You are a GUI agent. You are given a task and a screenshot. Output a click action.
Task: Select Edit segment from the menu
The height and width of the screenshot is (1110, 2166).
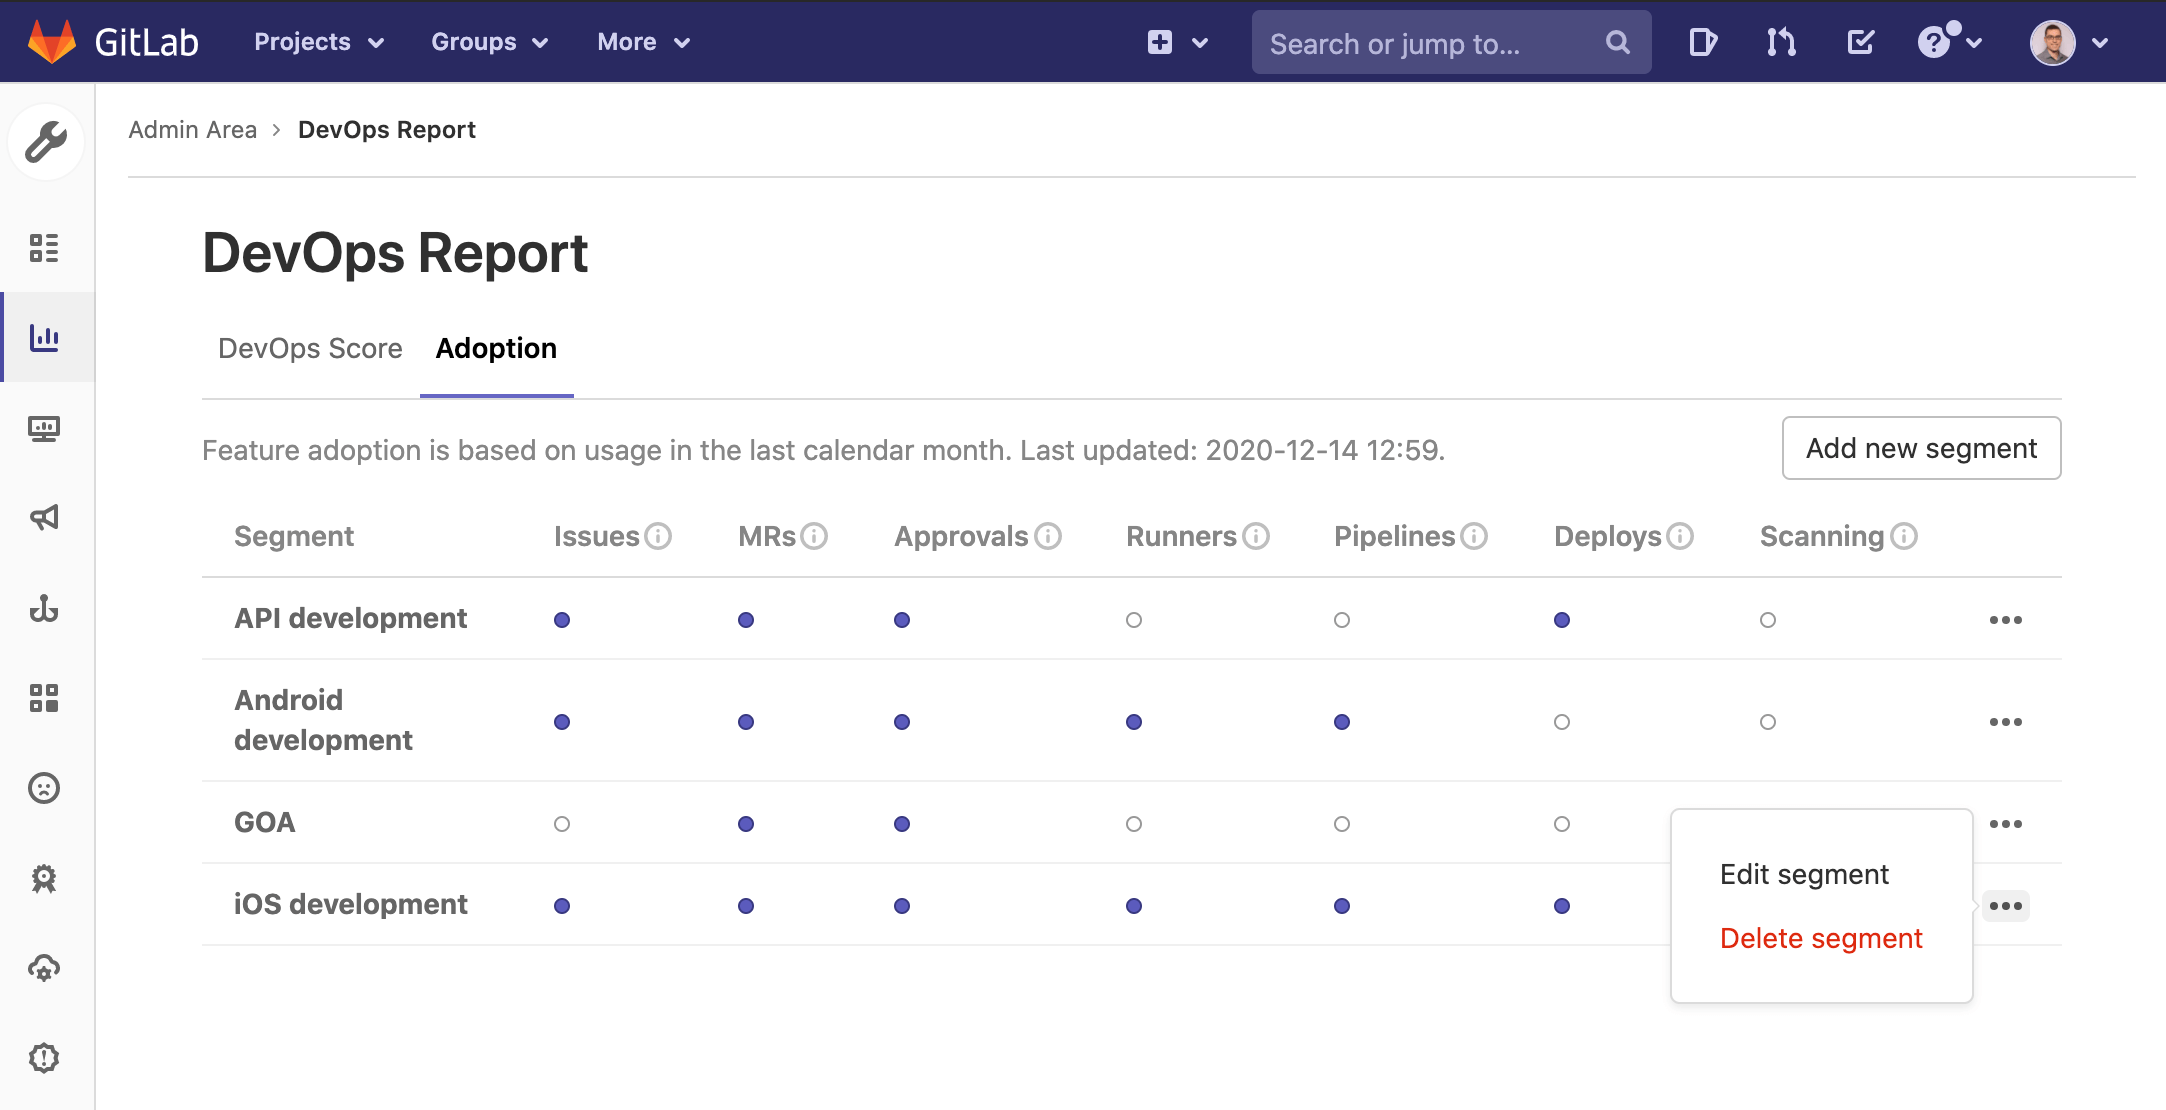[1804, 874]
